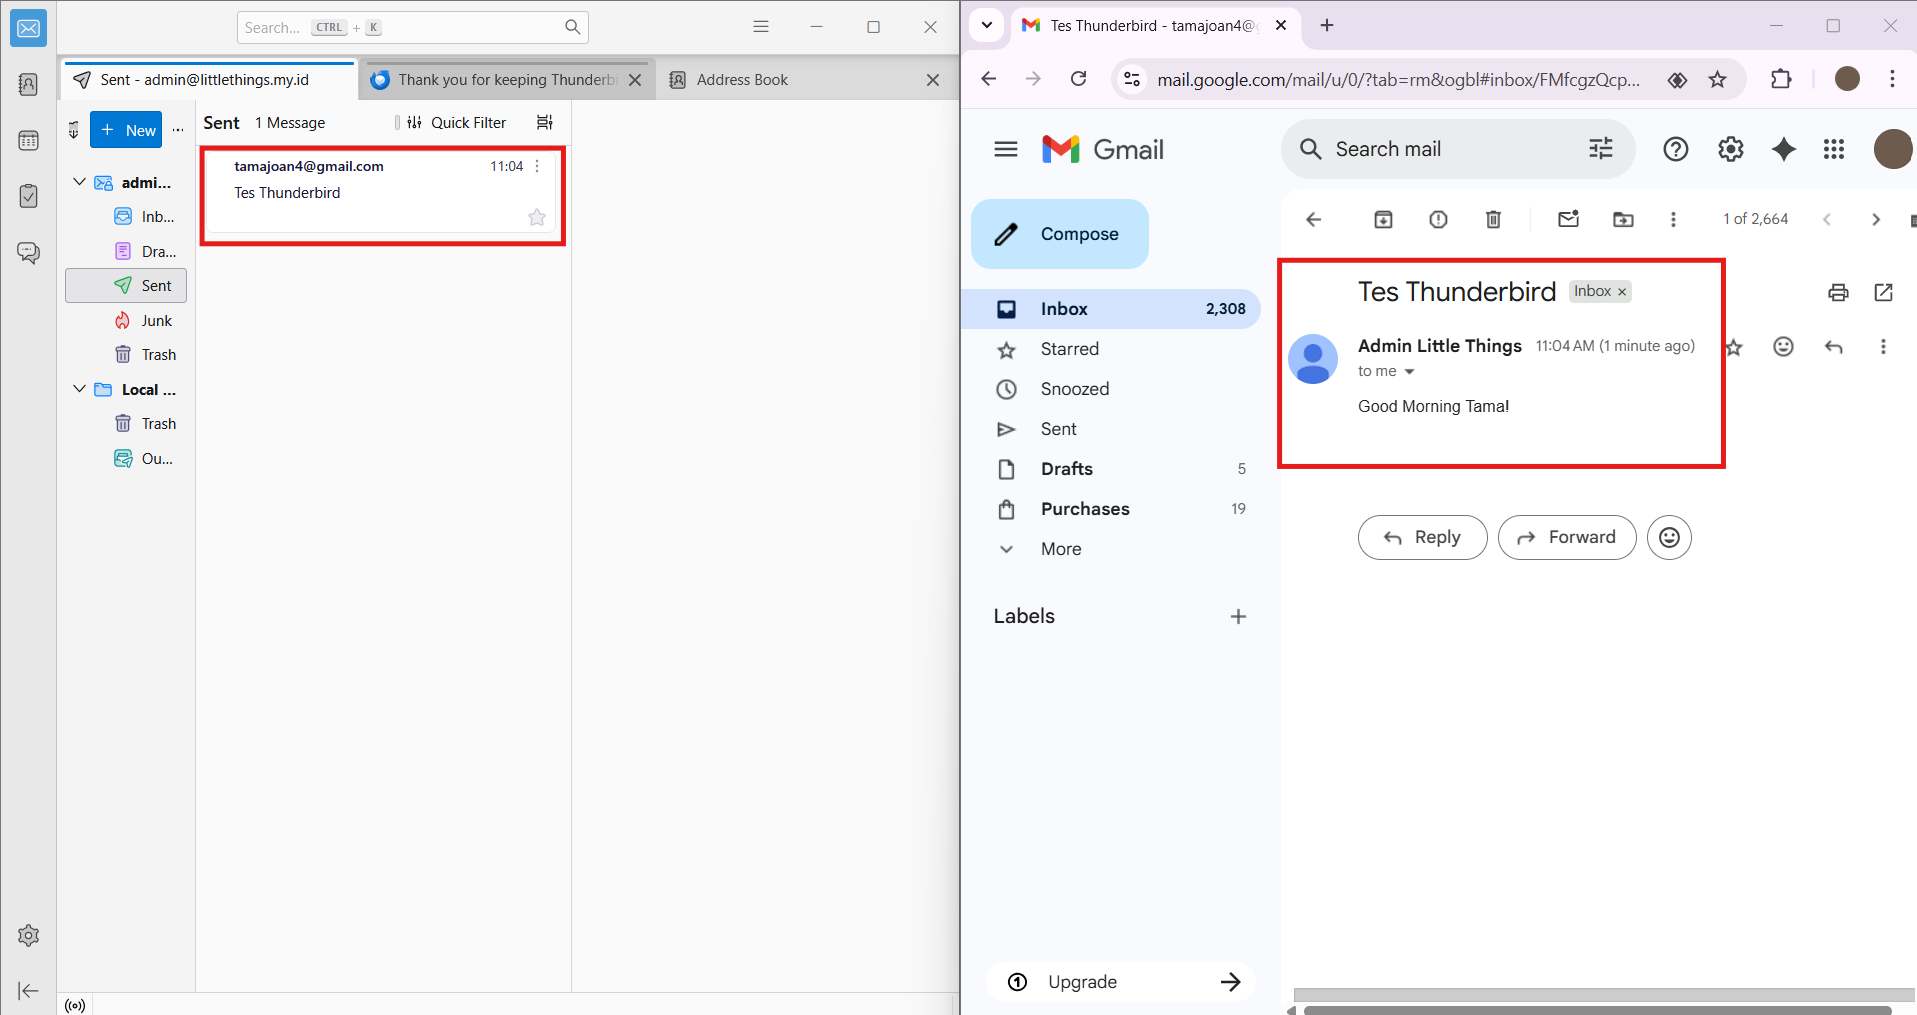Click reply arrow icon beside sender
Viewport: 1917px width, 1015px height.
point(1833,346)
